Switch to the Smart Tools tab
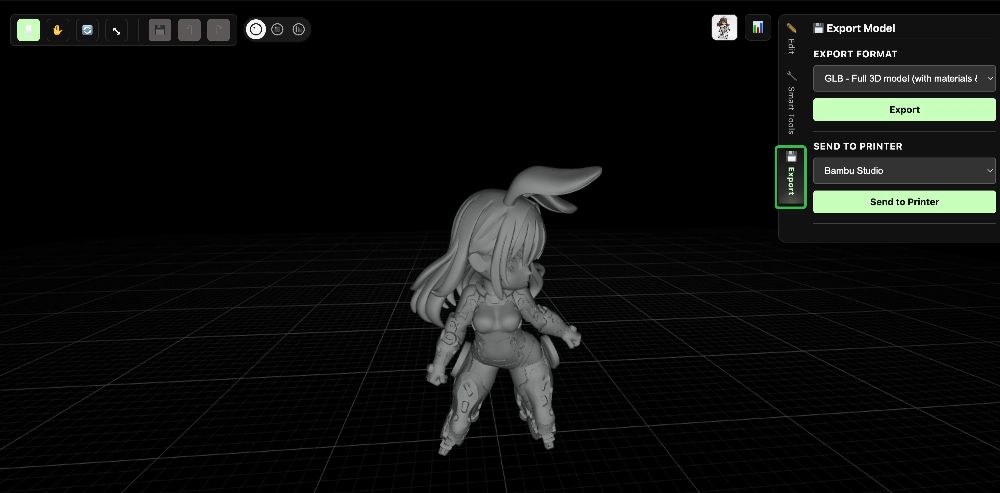The width and height of the screenshot is (1000, 493). tap(791, 102)
